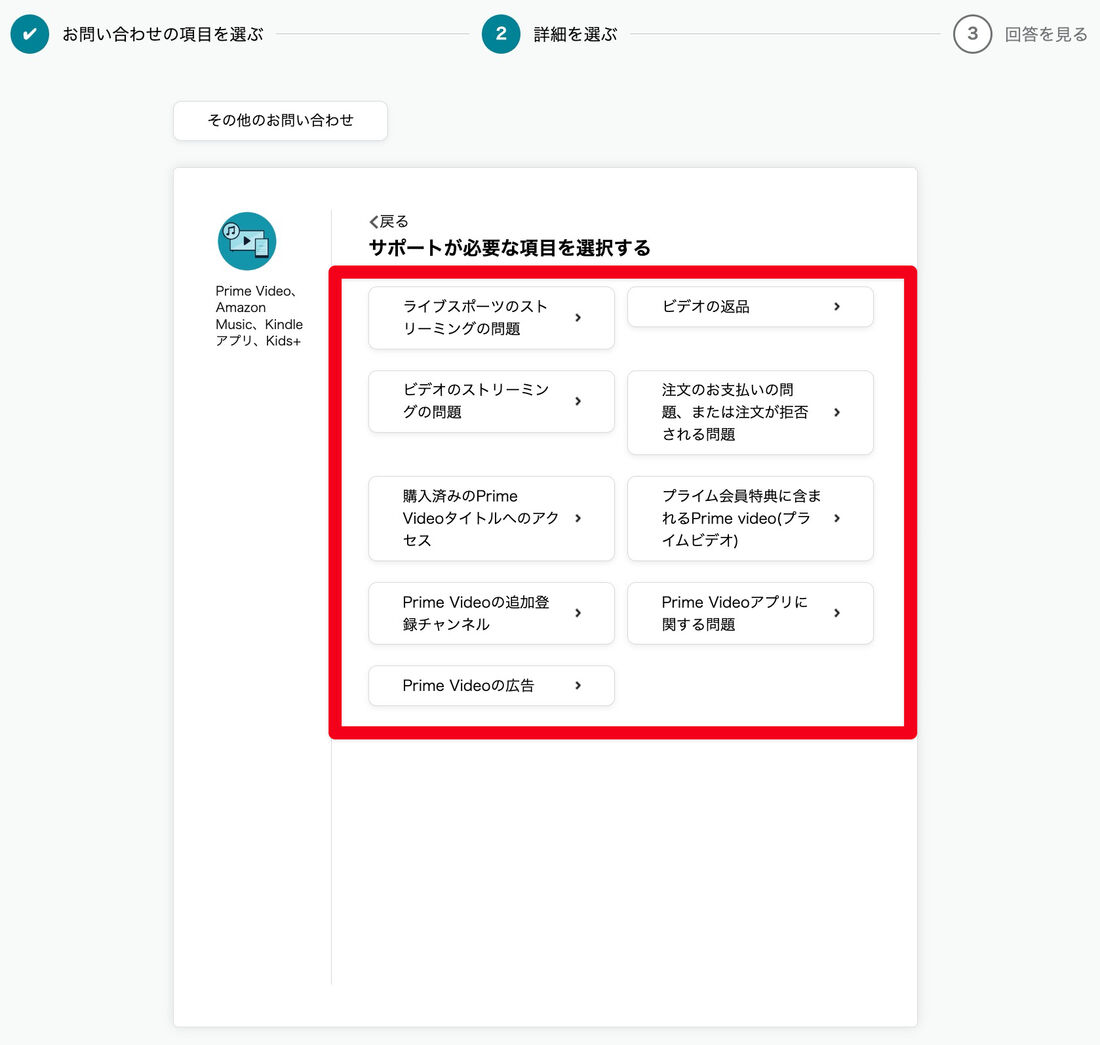
Task: Select ライブスポーツのストリーミングの問題
Action: [x=491, y=318]
